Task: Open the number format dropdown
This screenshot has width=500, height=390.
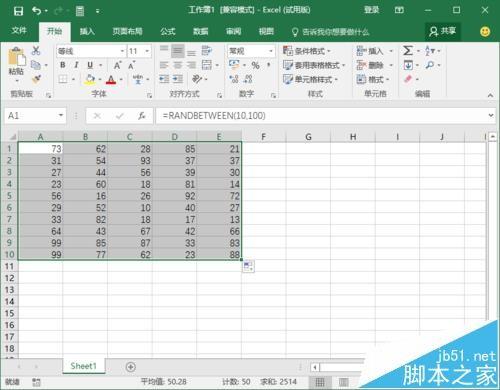Action: tap(271, 51)
